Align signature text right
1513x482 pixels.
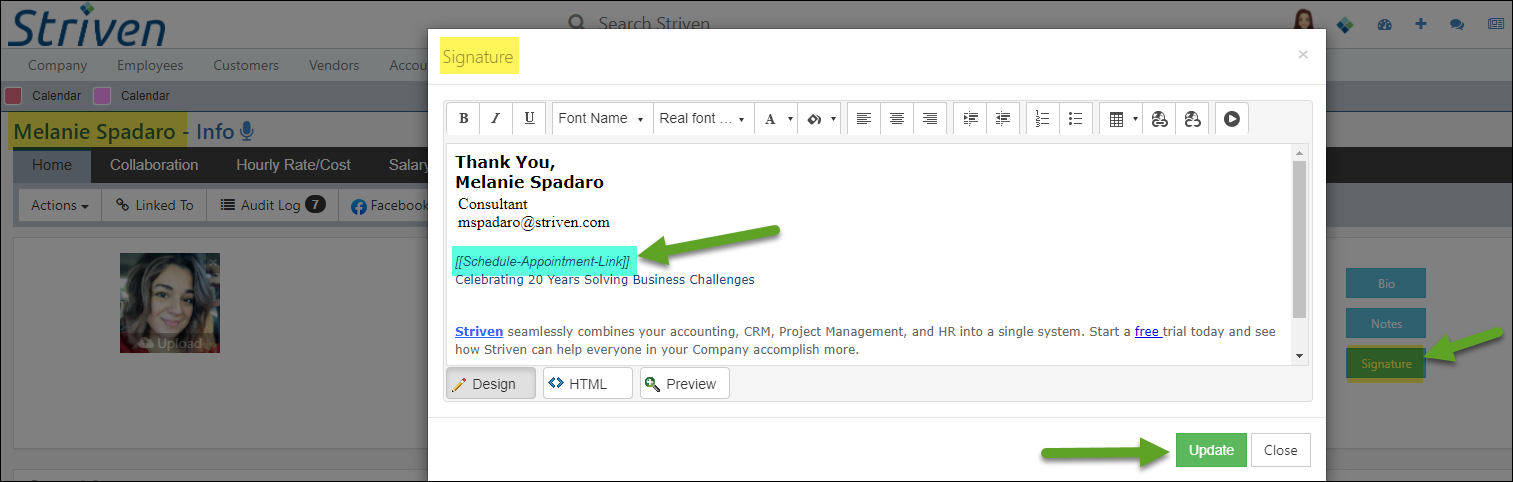pyautogui.click(x=930, y=118)
